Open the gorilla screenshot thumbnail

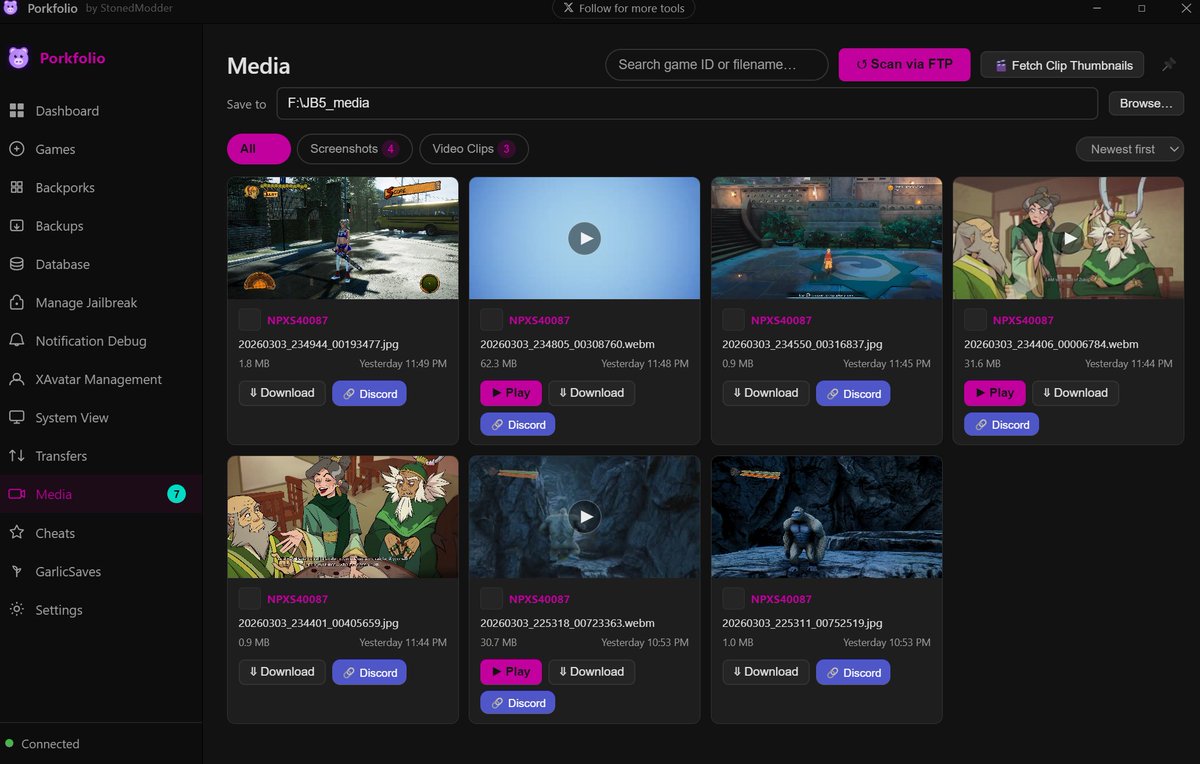827,517
